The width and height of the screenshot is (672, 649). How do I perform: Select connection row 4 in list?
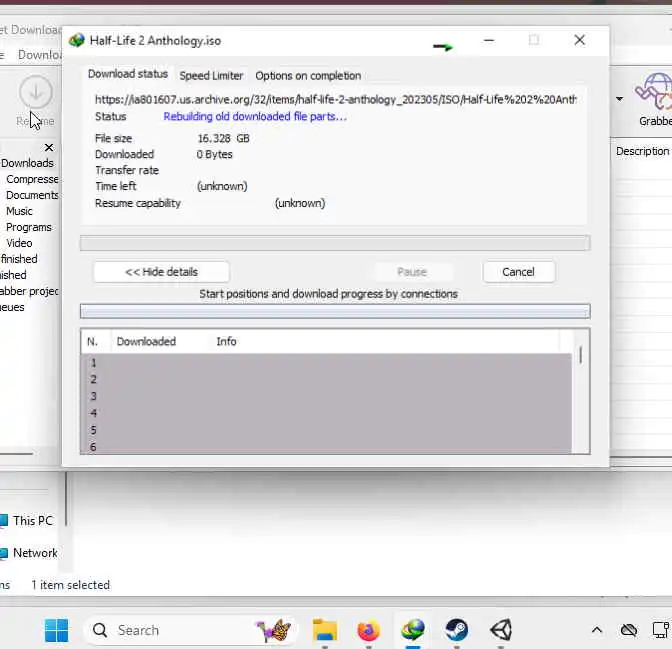click(x=326, y=413)
